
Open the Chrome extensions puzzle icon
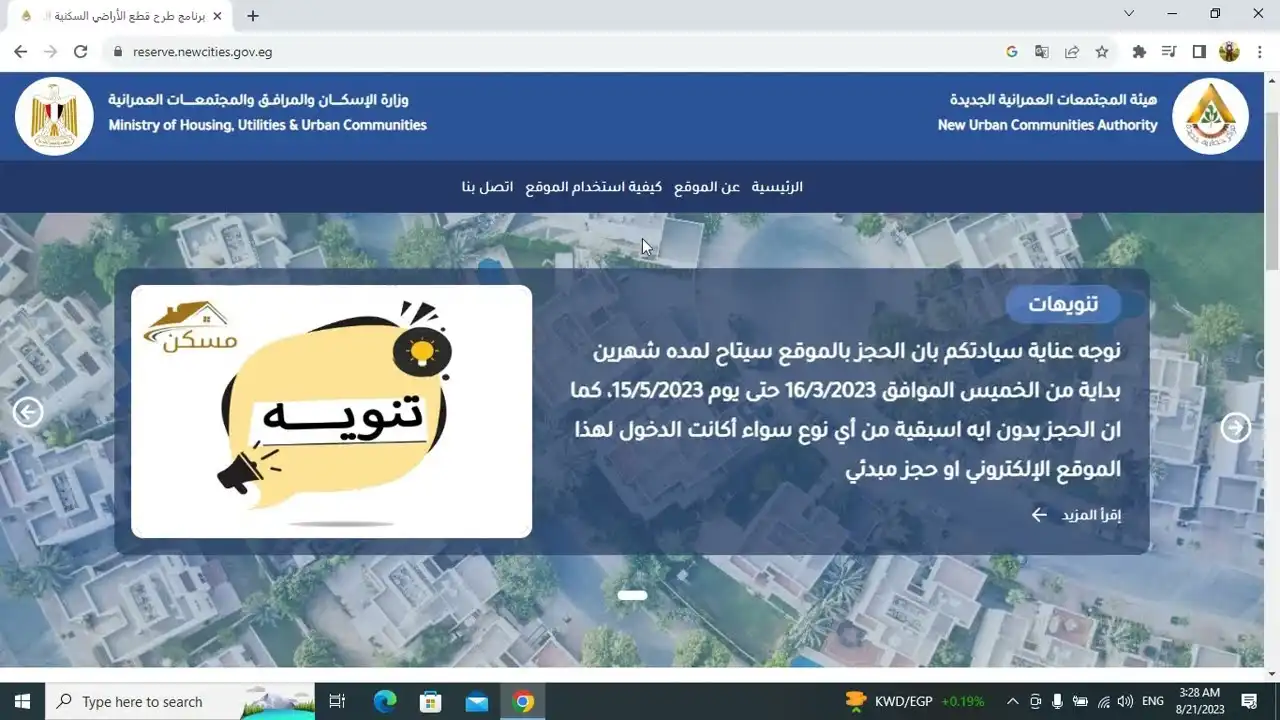(x=1139, y=52)
